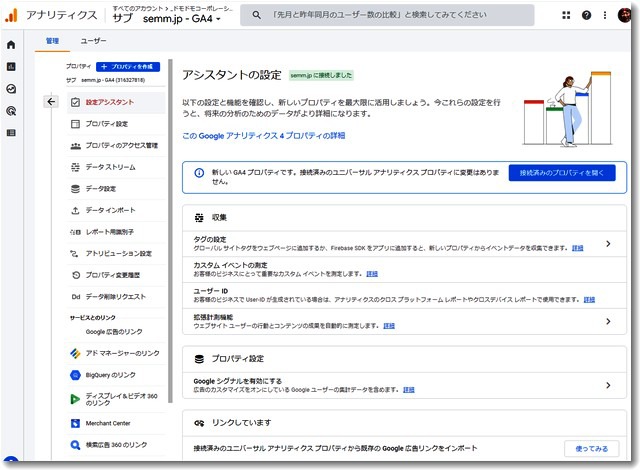Click the プロパティ設定 layout icon
This screenshot has width=640, height=470.
(x=76, y=124)
